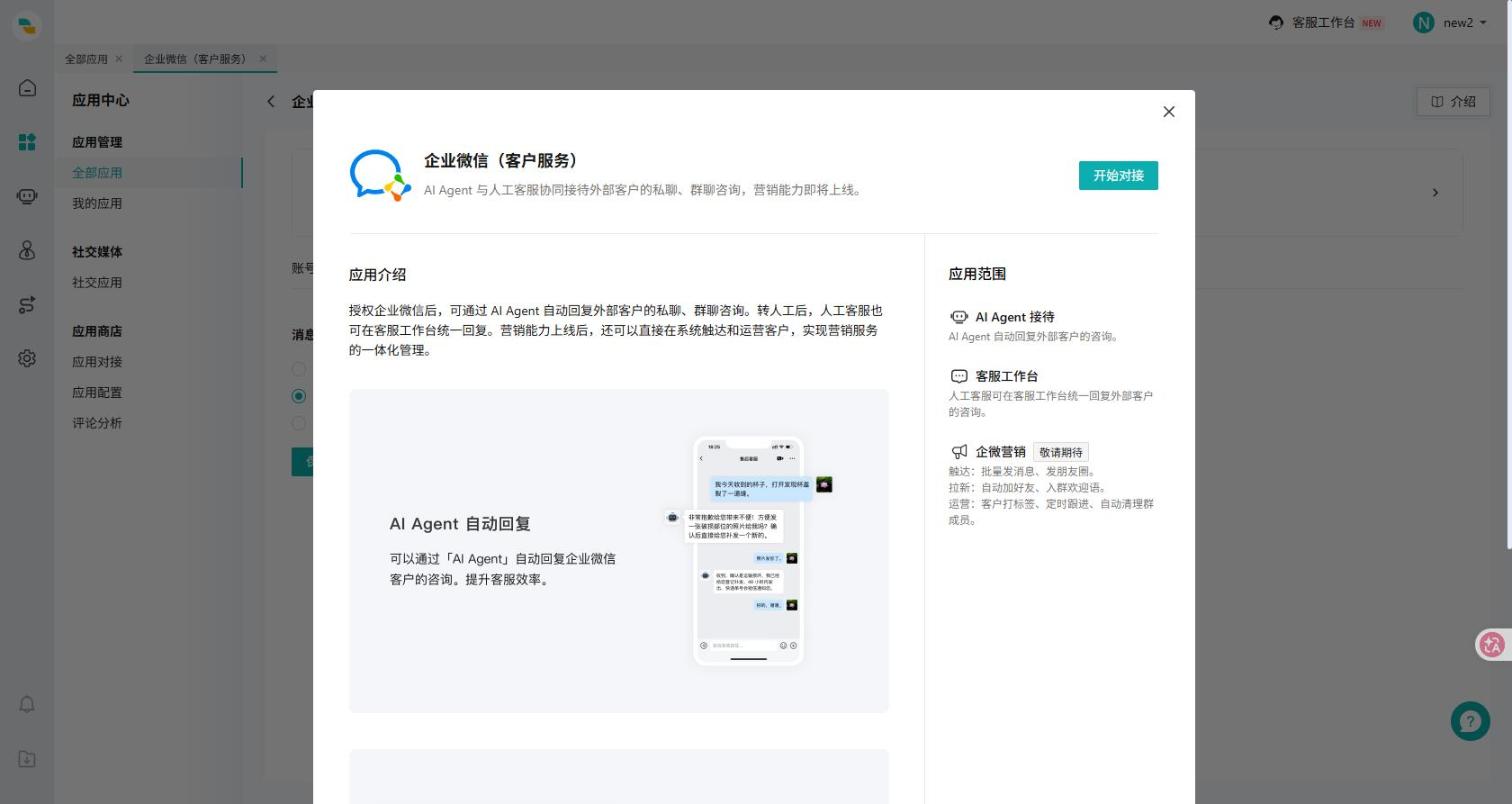Go back with the left chevron arrow
Viewport: 1512px width, 804px height.
271,101
